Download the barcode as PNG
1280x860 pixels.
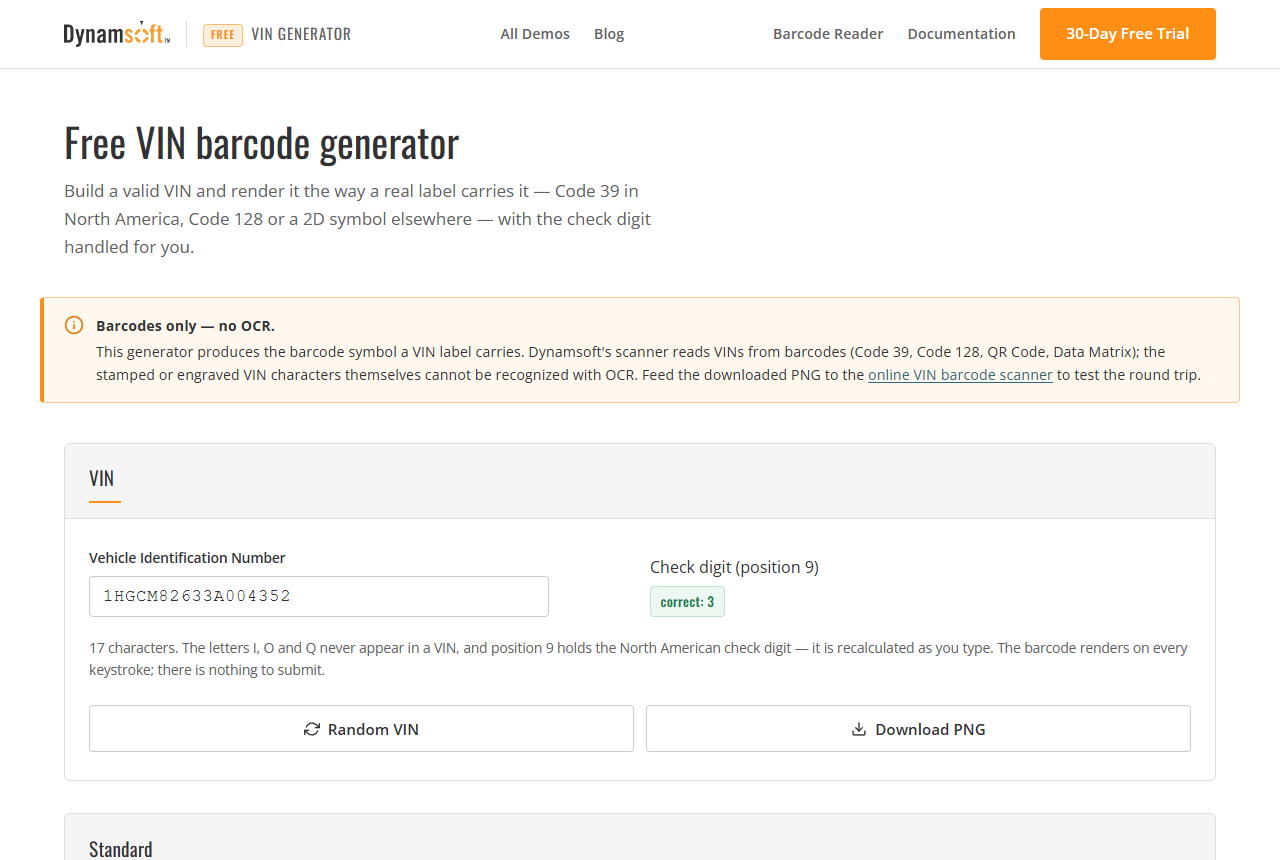[x=918, y=728]
